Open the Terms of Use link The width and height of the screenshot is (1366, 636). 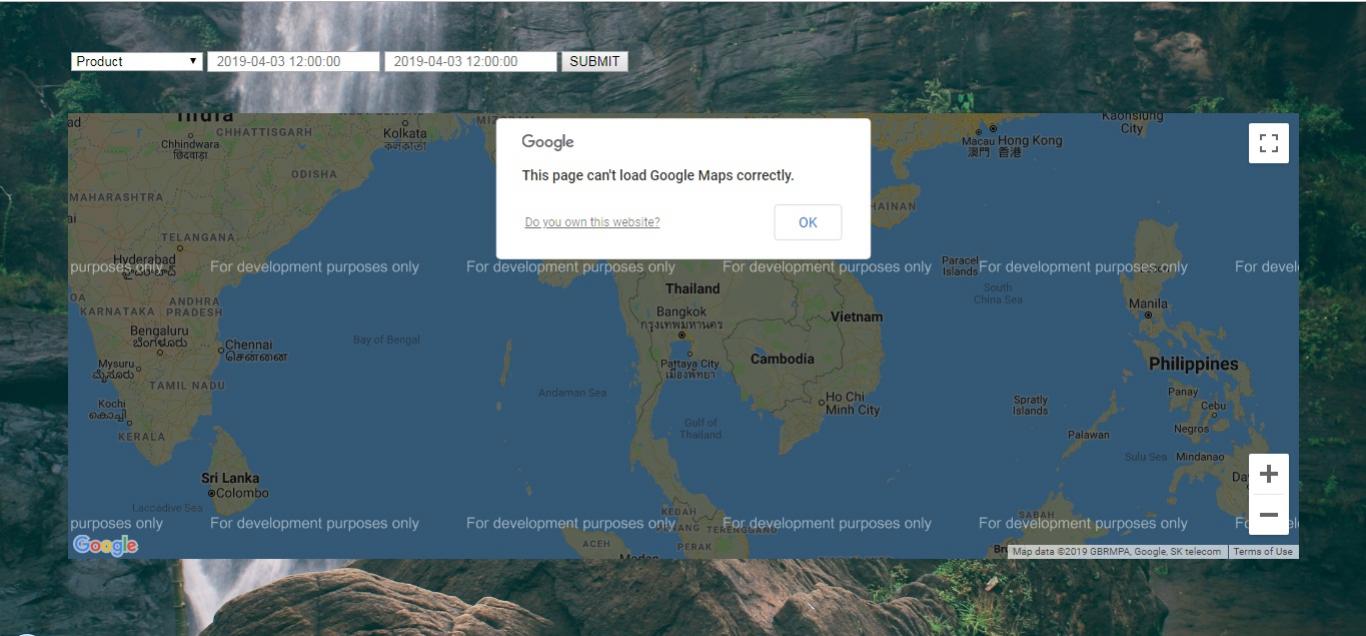pos(1262,551)
